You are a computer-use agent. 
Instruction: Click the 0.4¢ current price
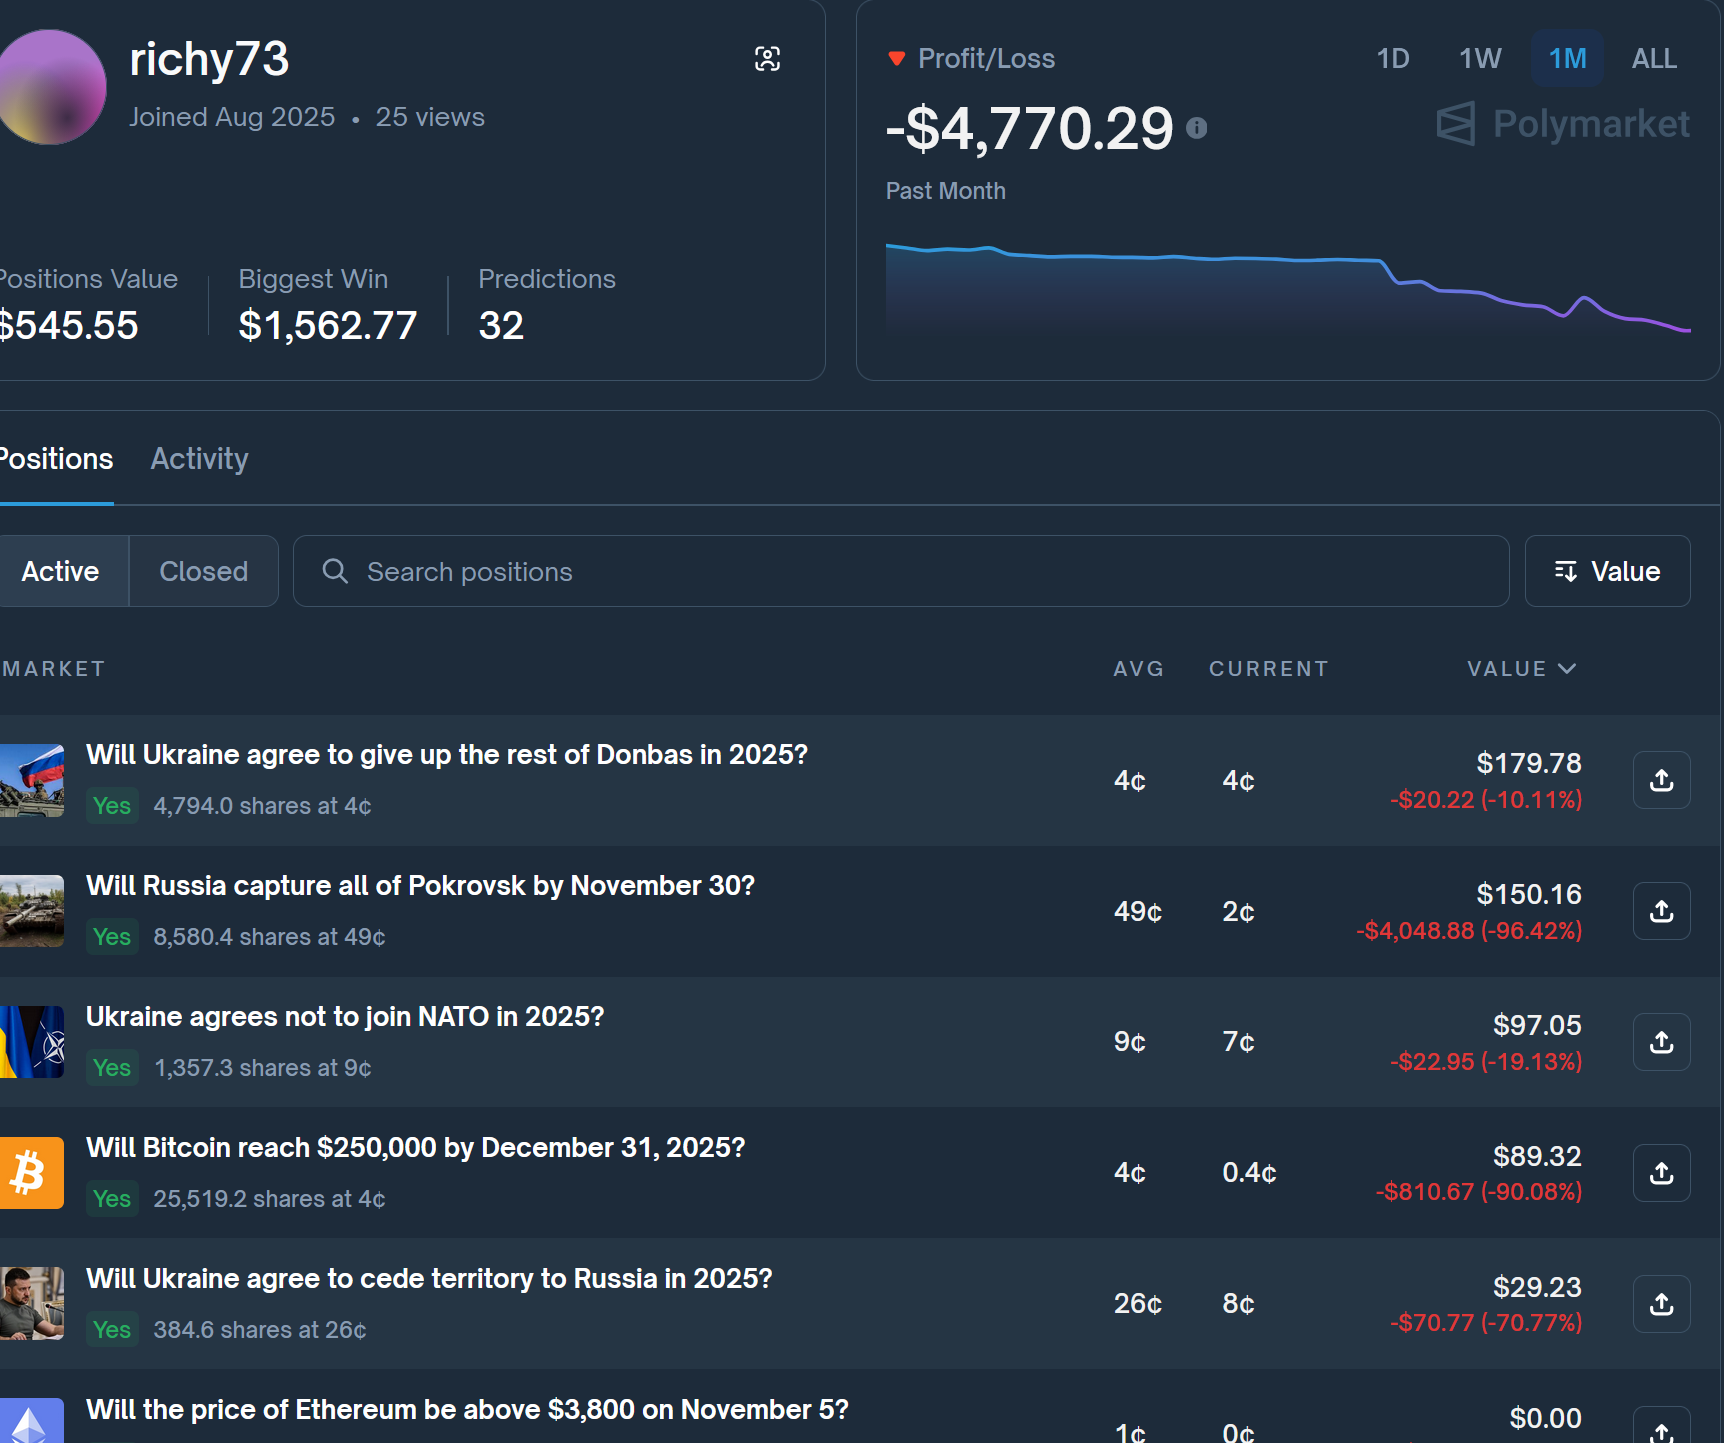pos(1249,1173)
